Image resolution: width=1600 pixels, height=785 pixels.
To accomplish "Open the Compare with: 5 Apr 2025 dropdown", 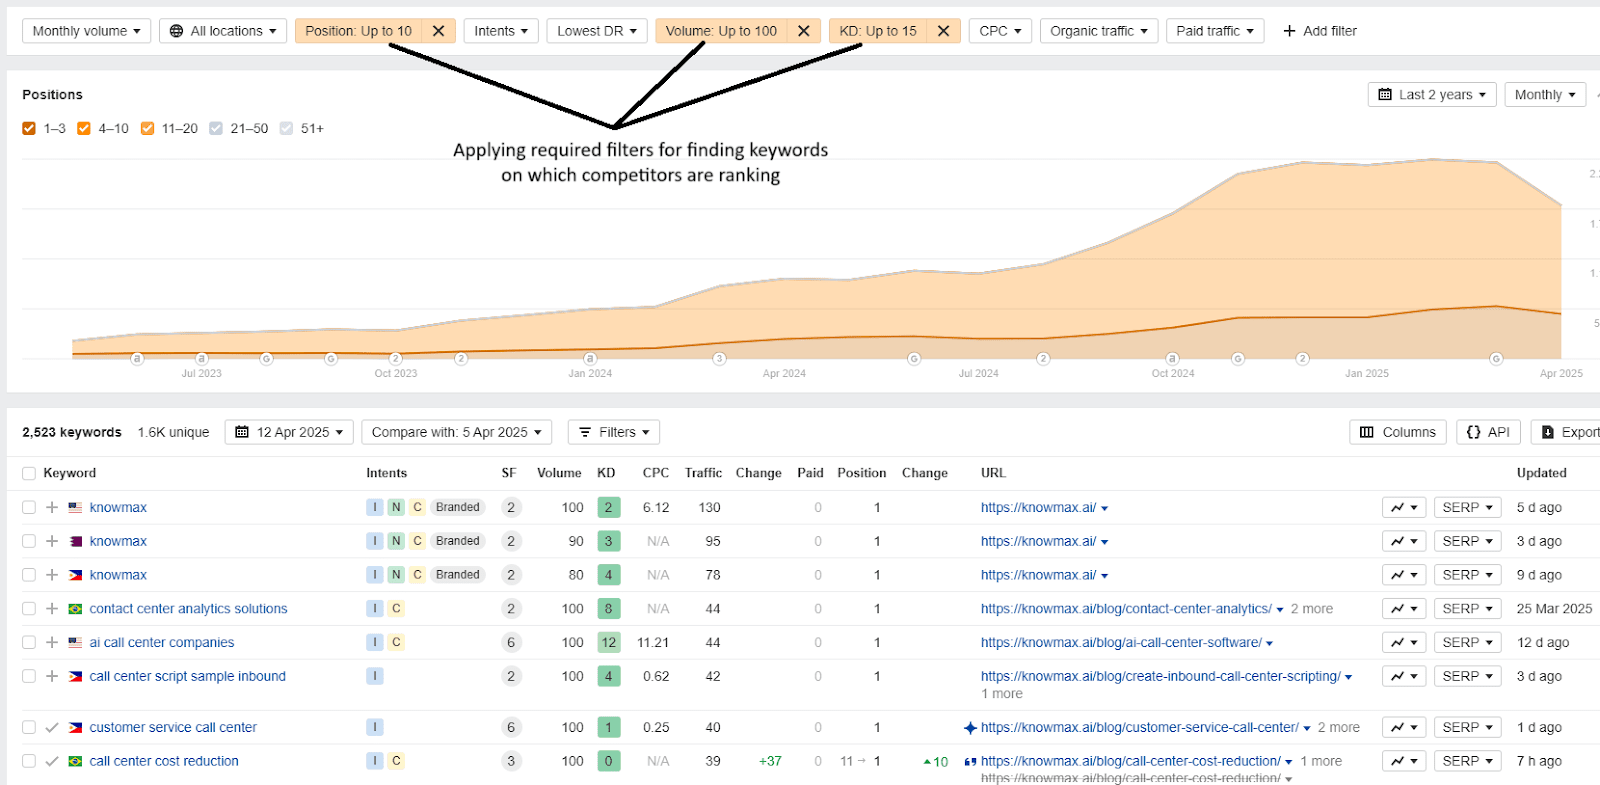I will pos(457,432).
